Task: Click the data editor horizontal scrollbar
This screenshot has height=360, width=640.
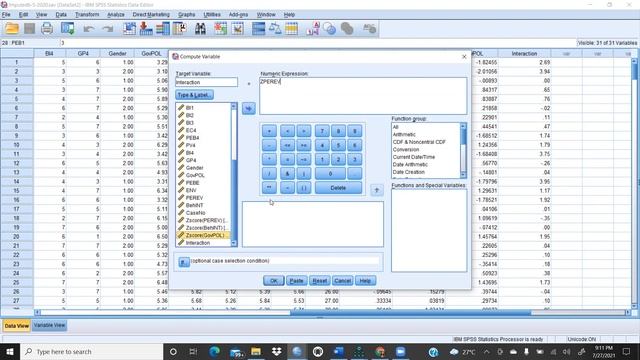Action: point(410,313)
